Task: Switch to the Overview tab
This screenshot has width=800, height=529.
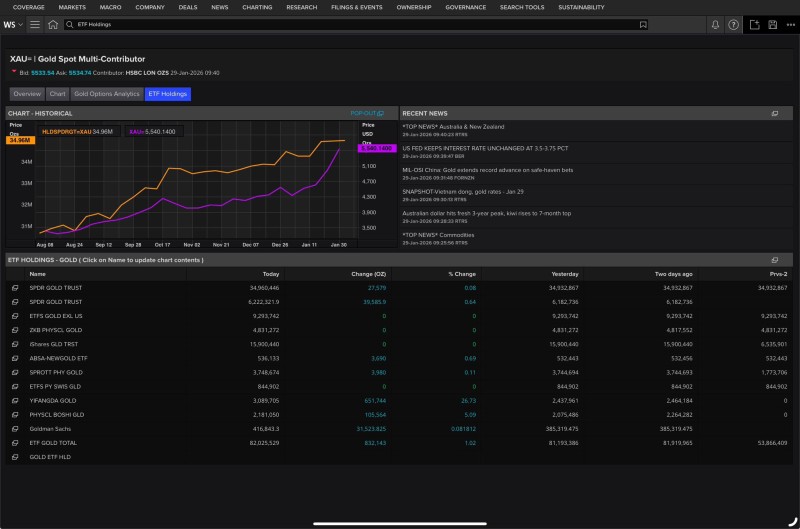Action: tap(27, 94)
